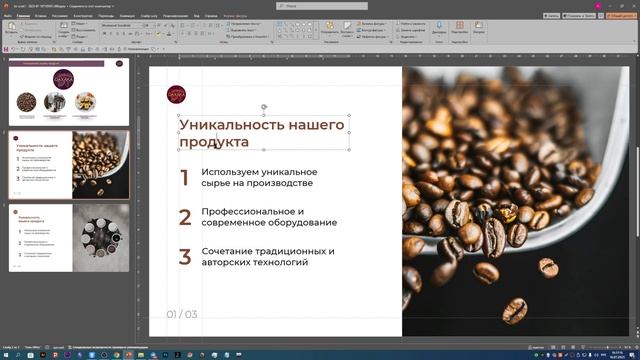The height and width of the screenshot is (360, 640).
Task: Click the Present in Teams button
Action: click(579, 16)
